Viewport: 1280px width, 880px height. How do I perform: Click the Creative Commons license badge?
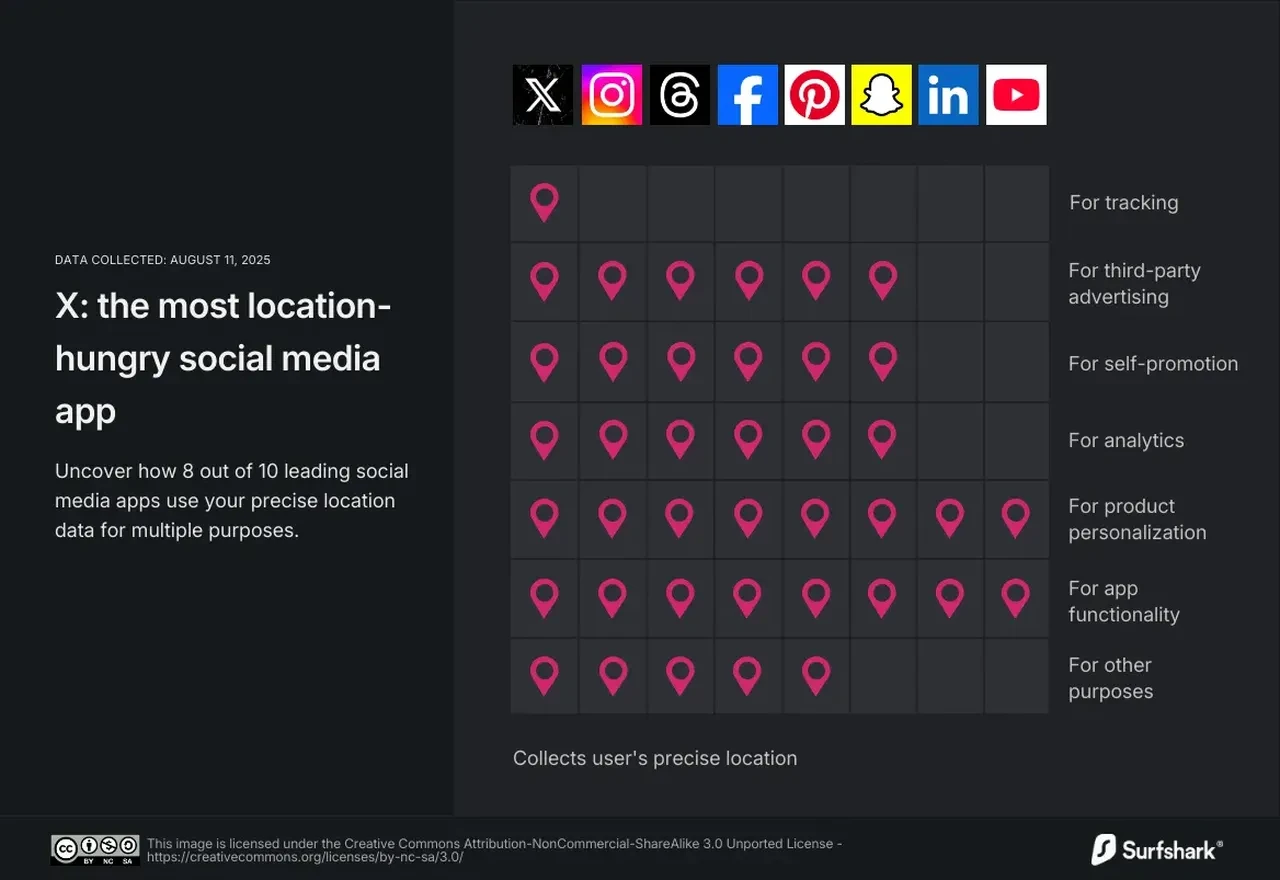(95, 850)
